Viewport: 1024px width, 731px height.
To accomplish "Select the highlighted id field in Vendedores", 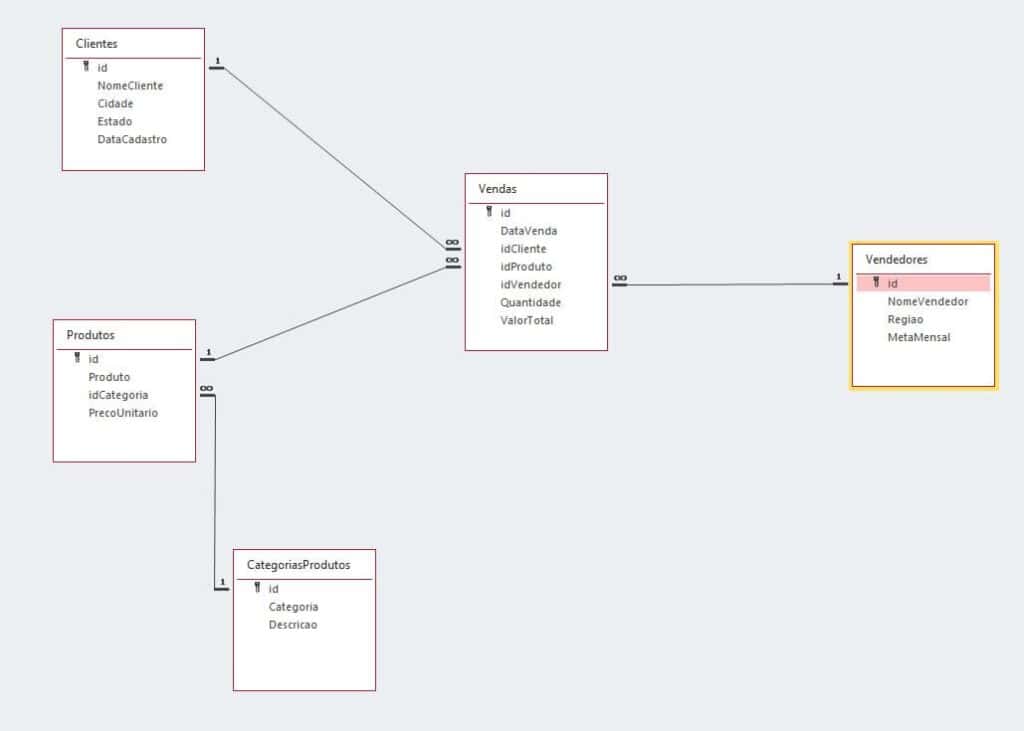I will tap(924, 283).
